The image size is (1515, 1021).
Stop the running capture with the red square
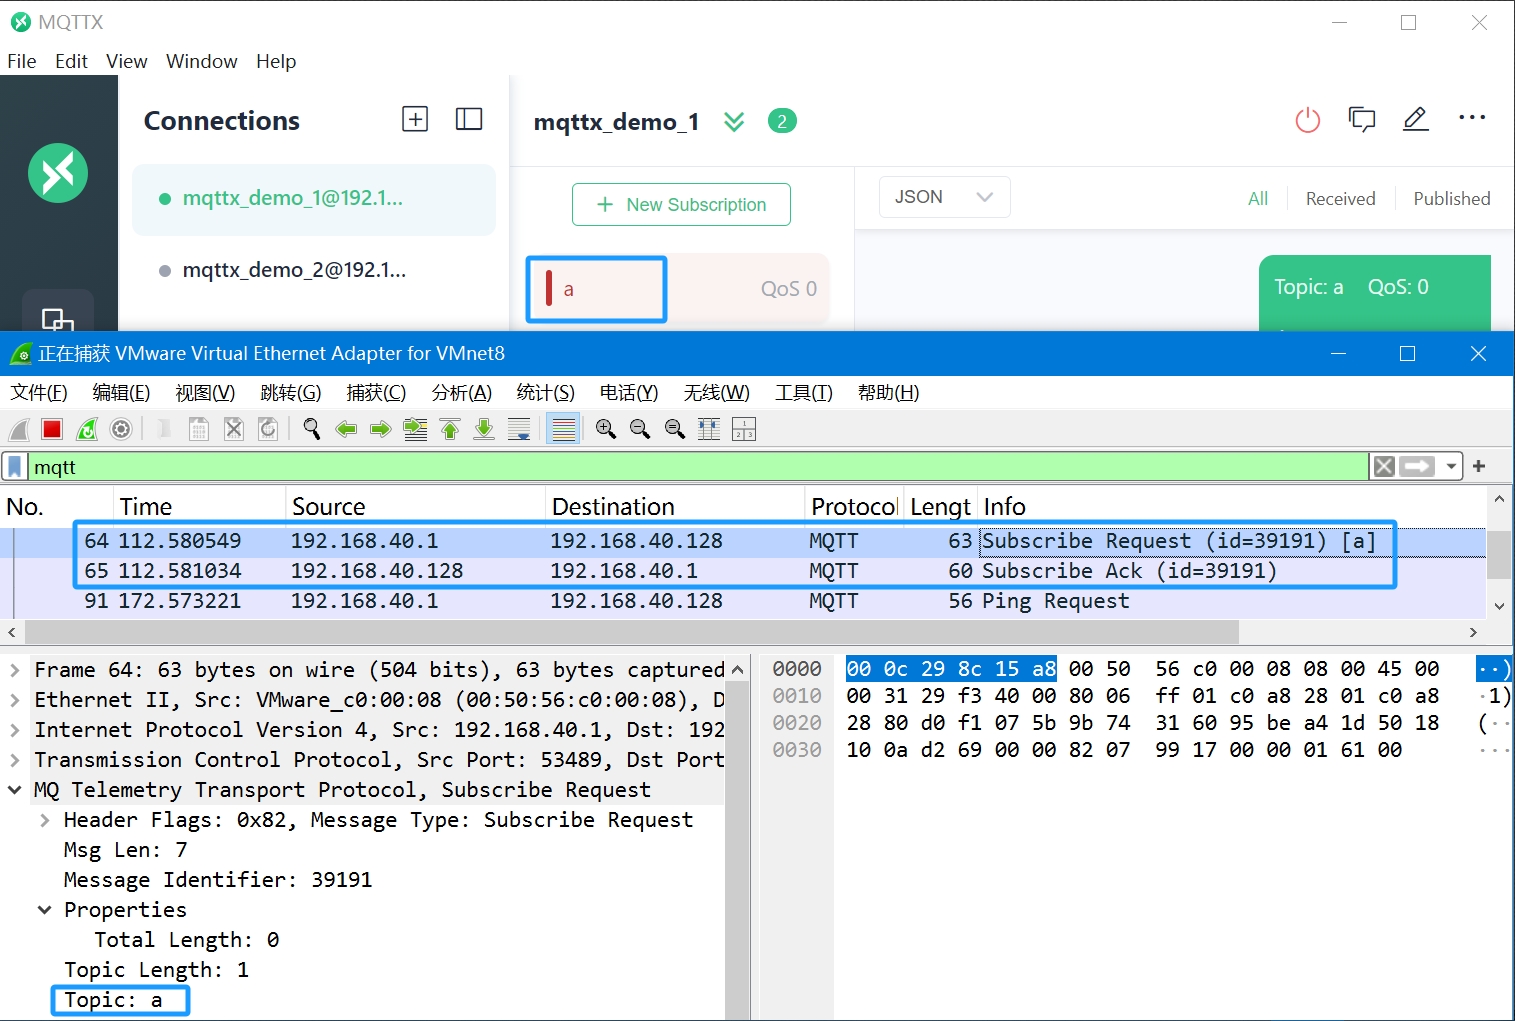pos(52,429)
